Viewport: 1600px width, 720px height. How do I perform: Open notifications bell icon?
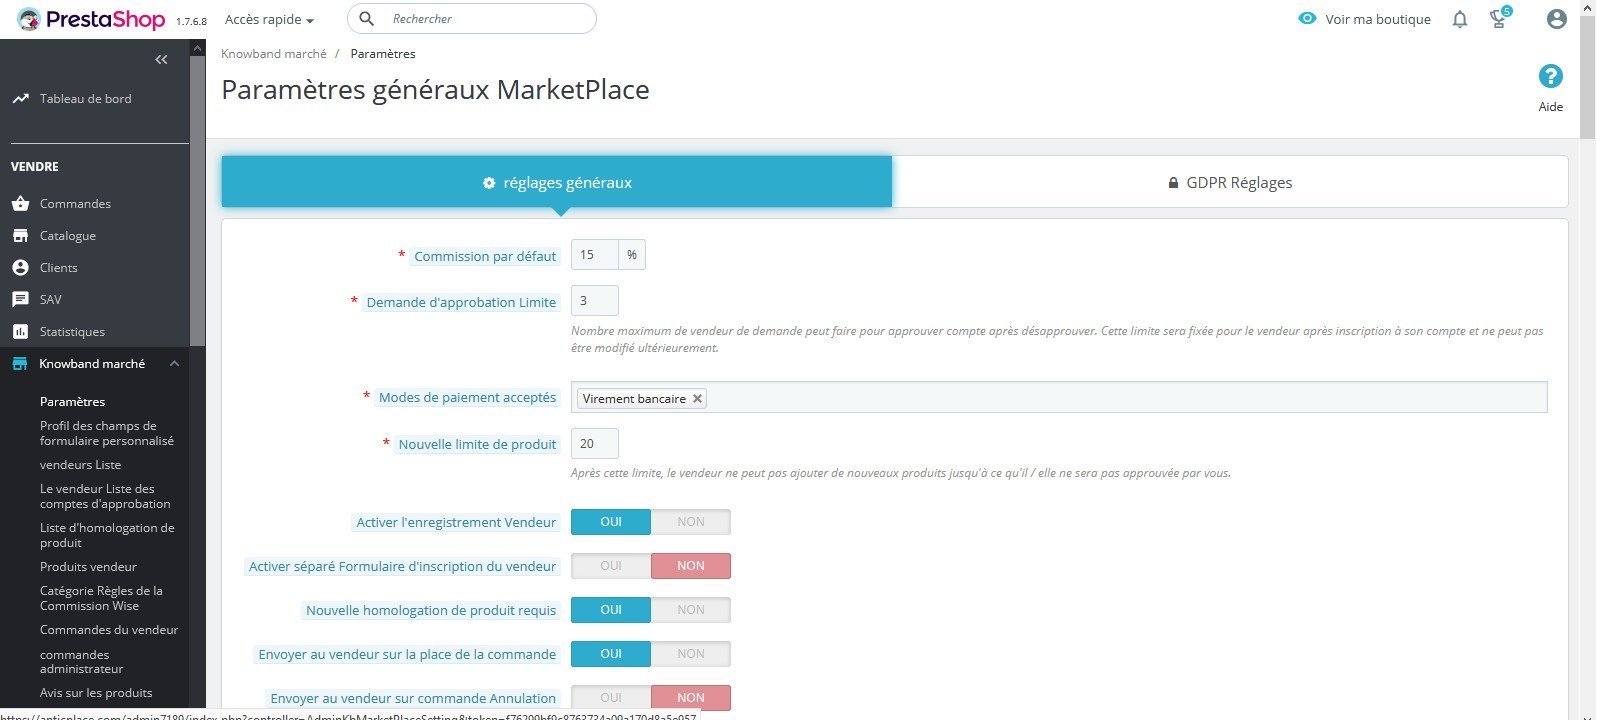pyautogui.click(x=1460, y=19)
